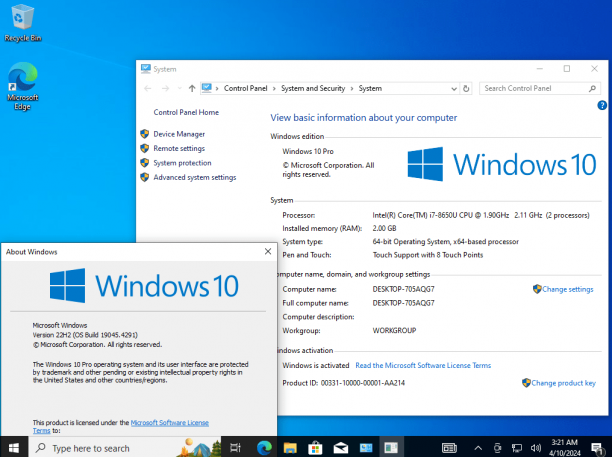Open network status tray icon

pyautogui.click(x=517, y=448)
